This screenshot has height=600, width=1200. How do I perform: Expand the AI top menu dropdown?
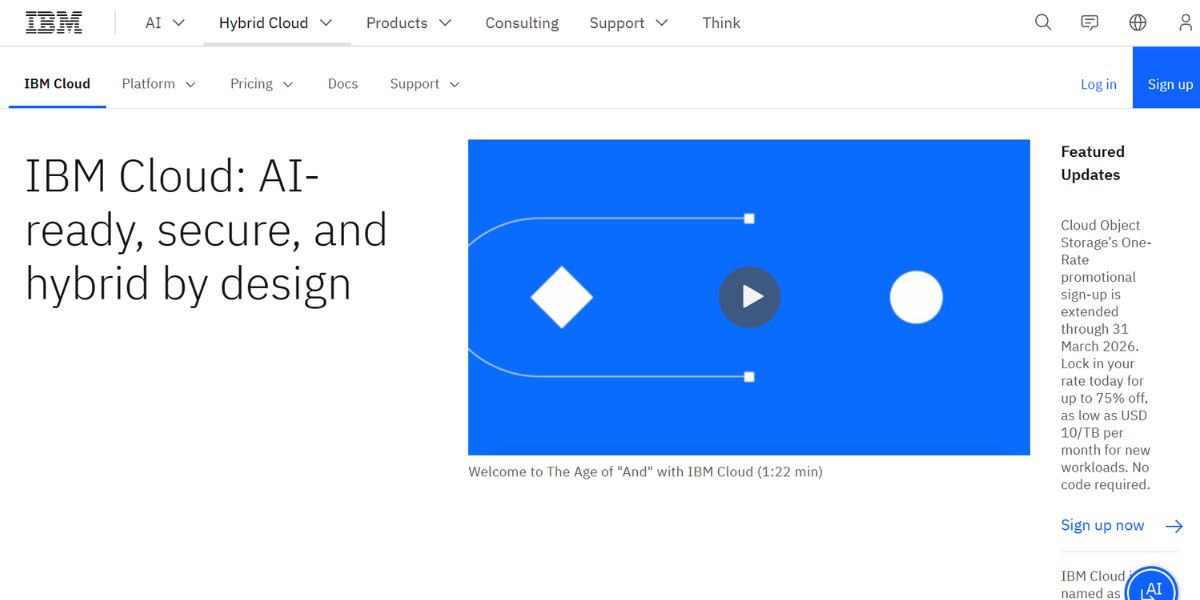pos(165,23)
